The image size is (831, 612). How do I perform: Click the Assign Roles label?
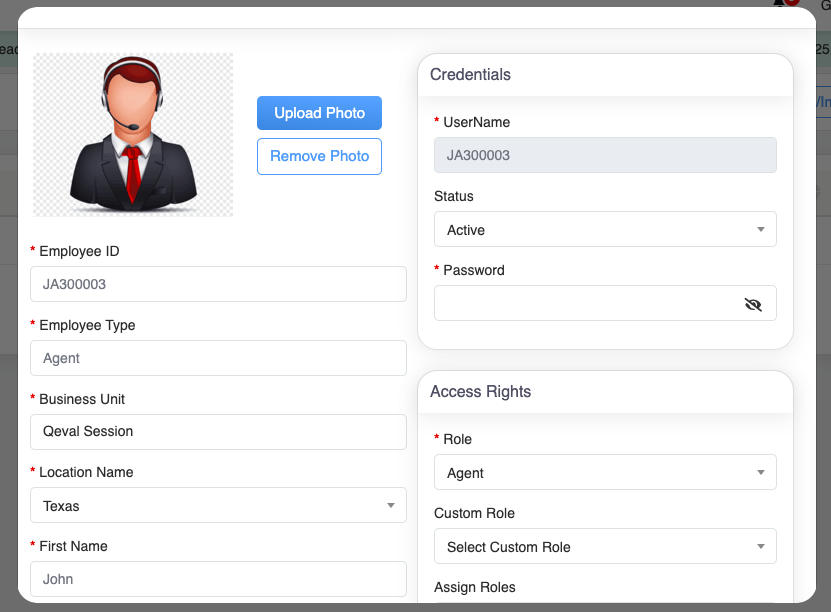[476, 588]
